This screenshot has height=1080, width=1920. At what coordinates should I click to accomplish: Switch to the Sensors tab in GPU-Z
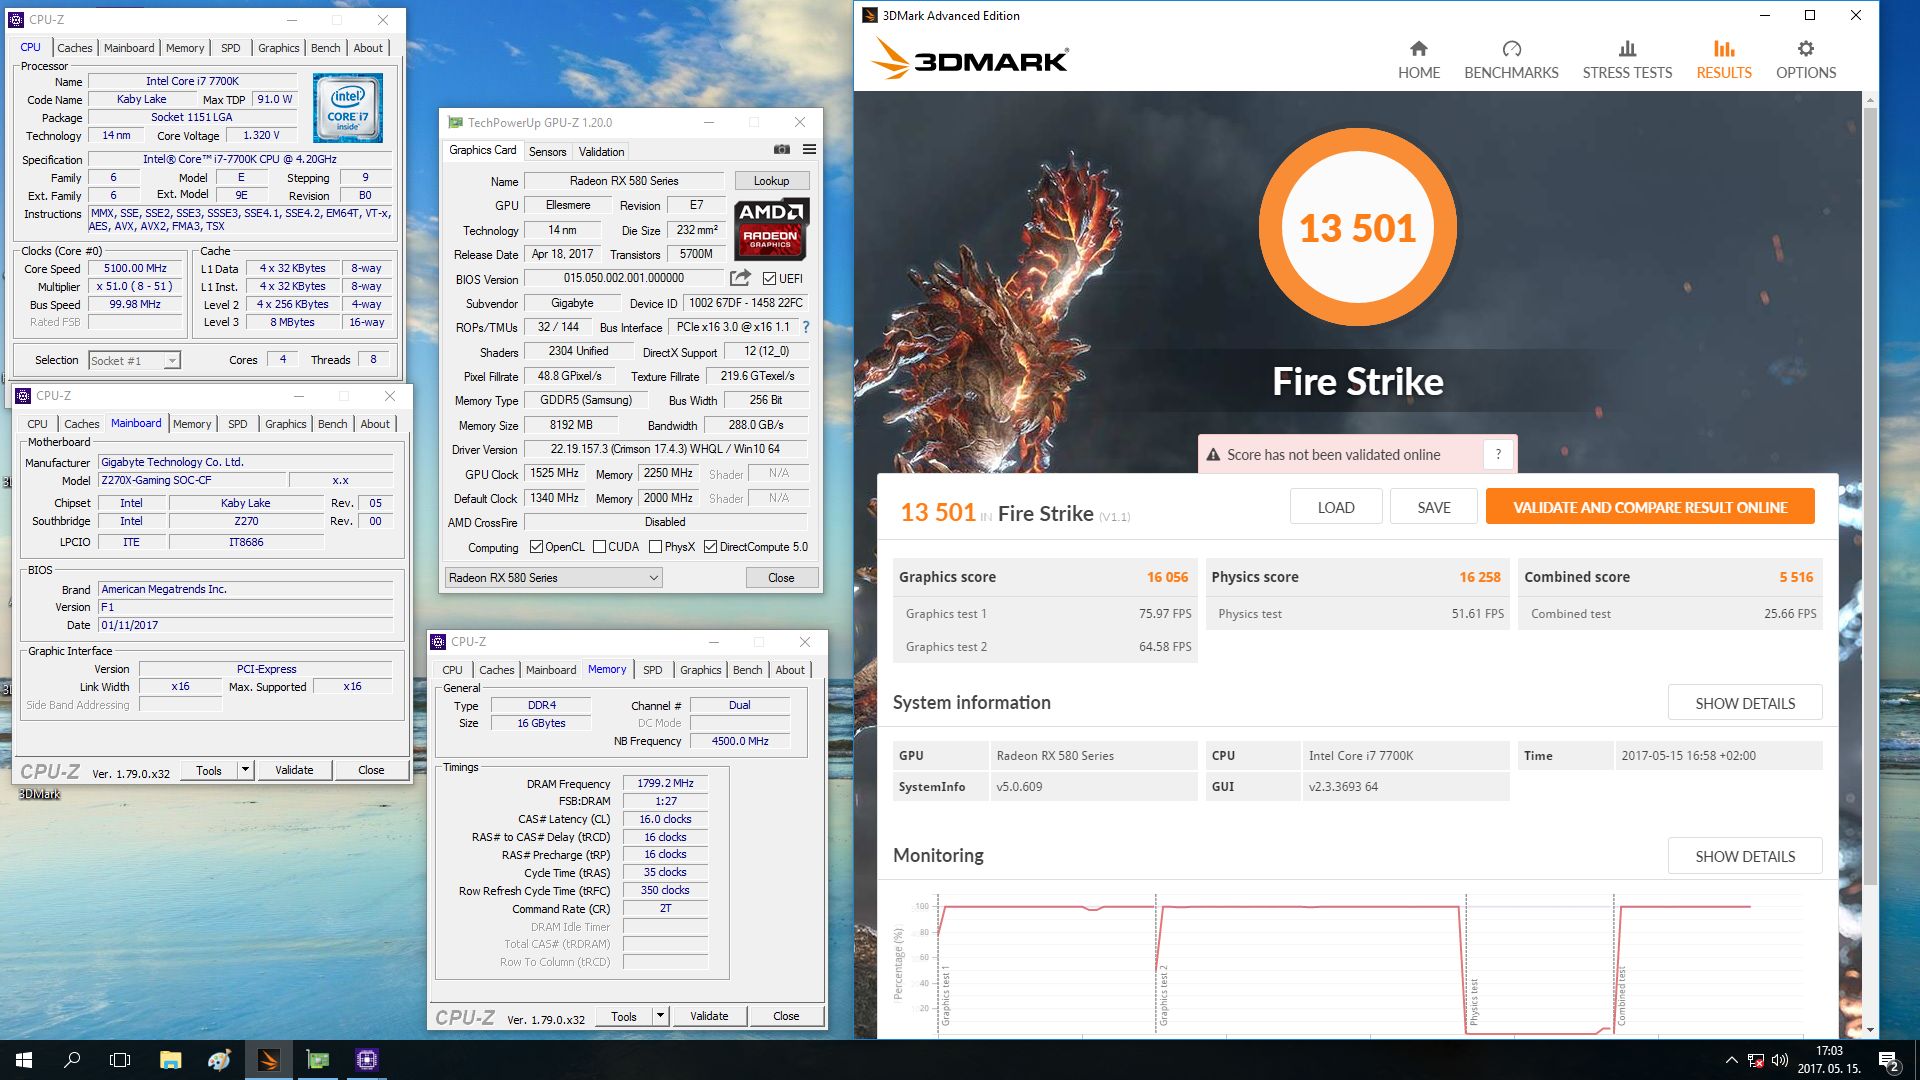547,152
